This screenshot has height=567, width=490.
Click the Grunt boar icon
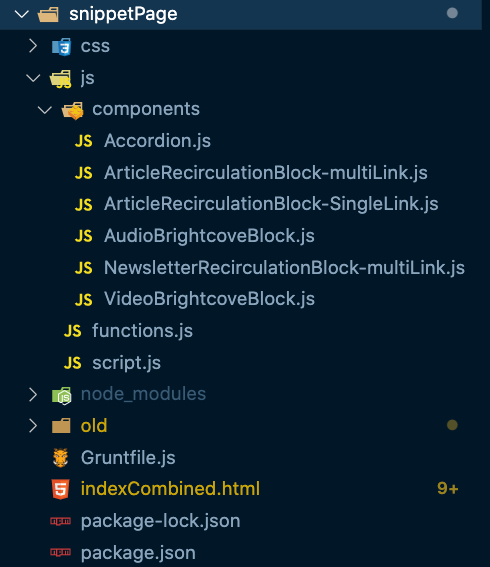pos(60,458)
